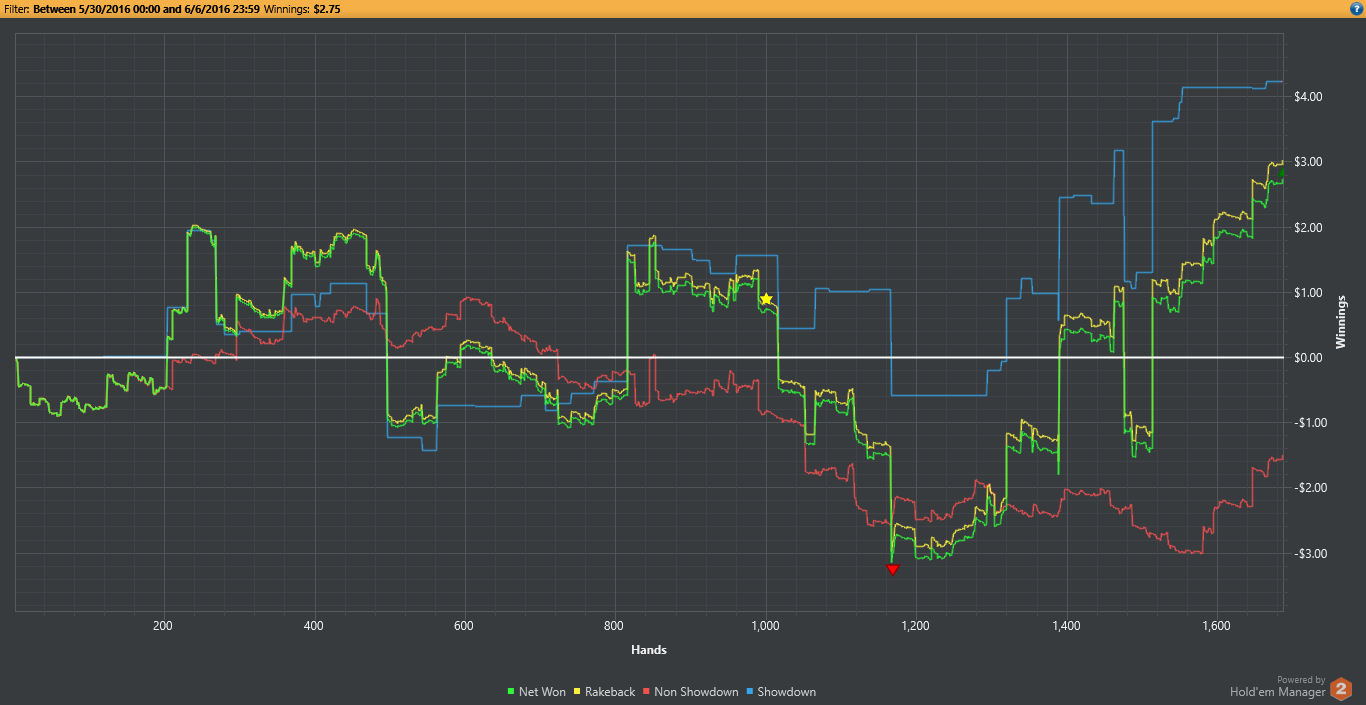Click the Hands axis title
This screenshot has height=705, width=1366.
[x=649, y=650]
